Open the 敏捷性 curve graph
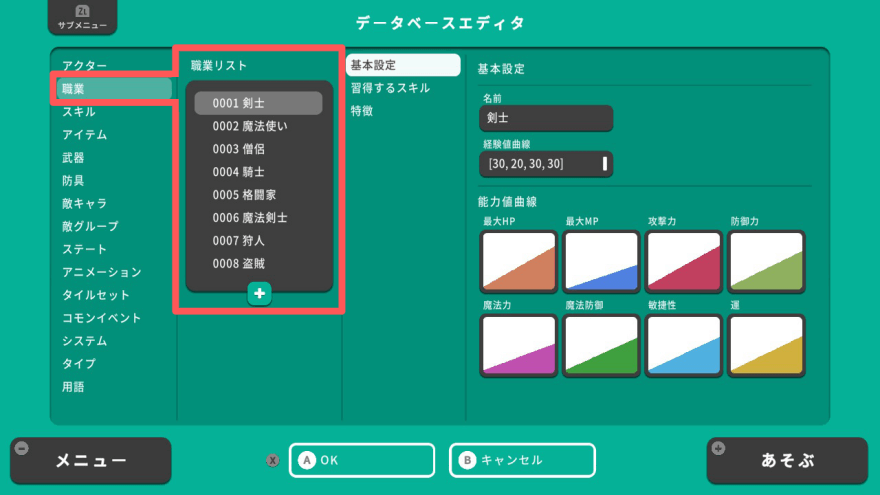 click(683, 346)
